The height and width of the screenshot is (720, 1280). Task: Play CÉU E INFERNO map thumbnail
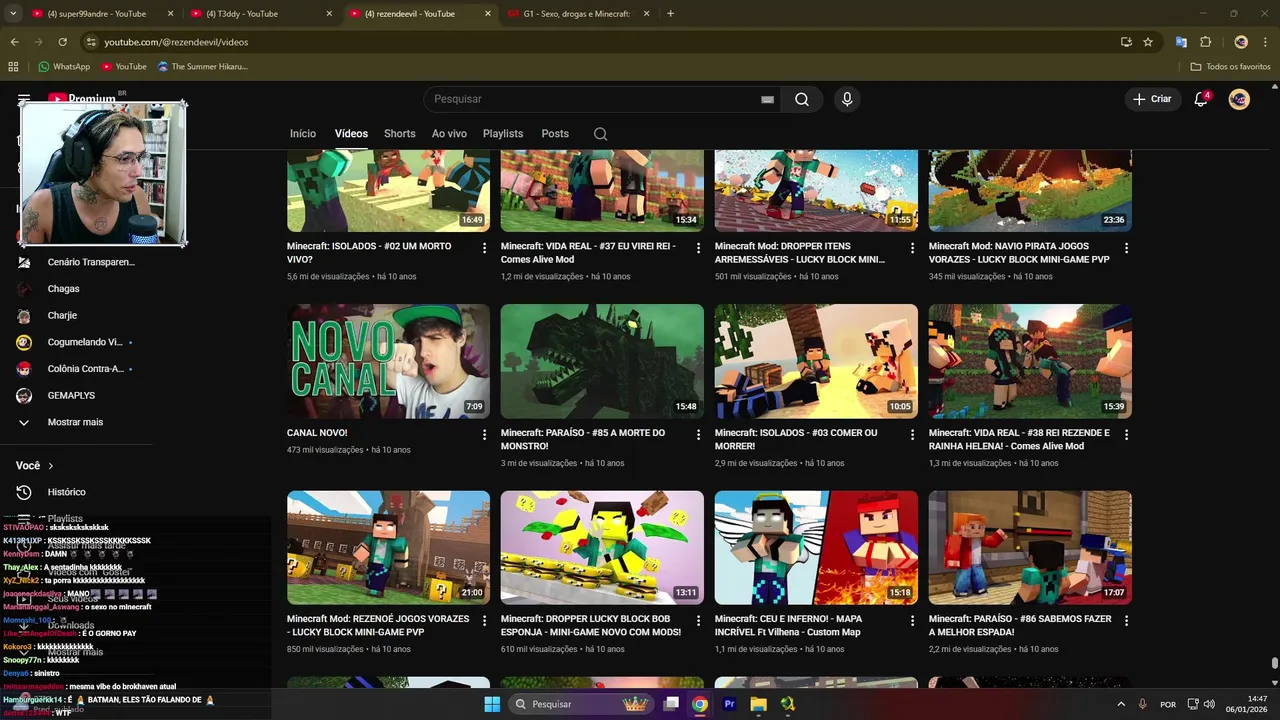coord(816,548)
